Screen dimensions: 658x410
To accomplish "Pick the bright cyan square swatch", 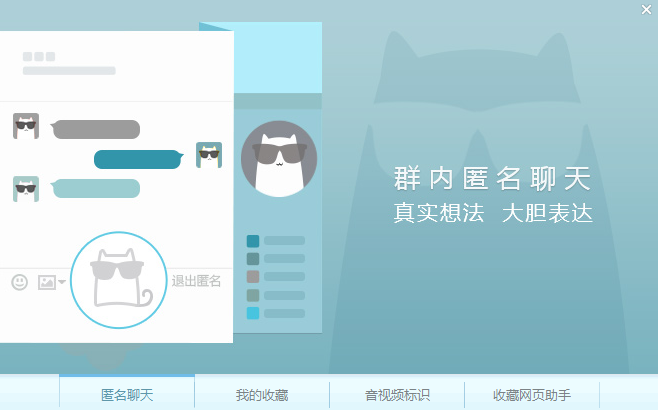I will 253,313.
